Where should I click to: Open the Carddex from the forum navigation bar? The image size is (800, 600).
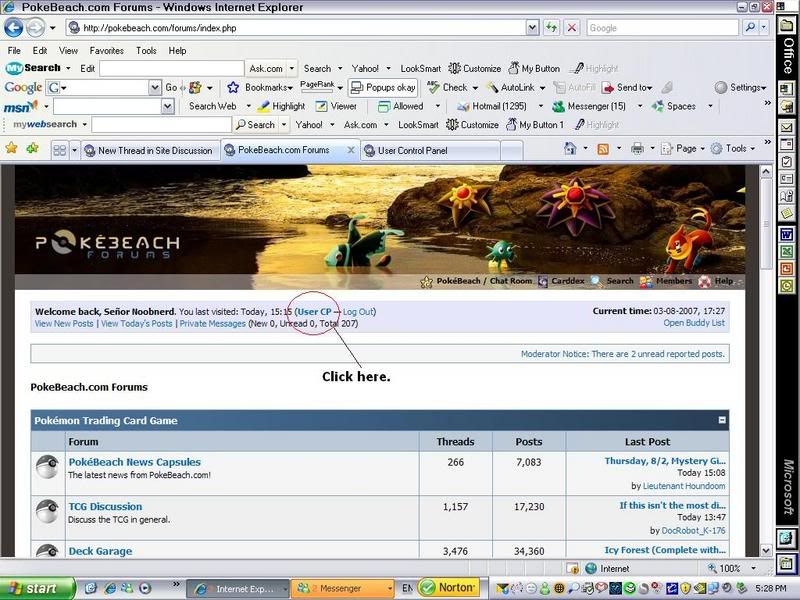pyautogui.click(x=561, y=281)
